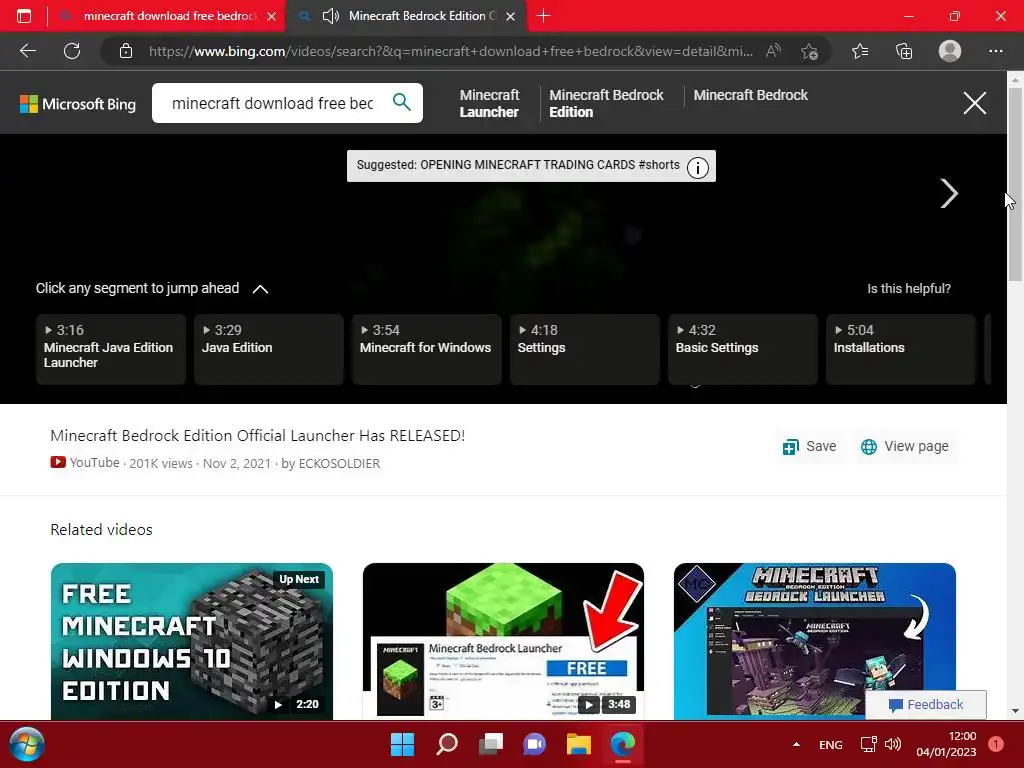Image resolution: width=1024 pixels, height=768 pixels.
Task: Open the Favorites list icon
Action: pyautogui.click(x=860, y=51)
